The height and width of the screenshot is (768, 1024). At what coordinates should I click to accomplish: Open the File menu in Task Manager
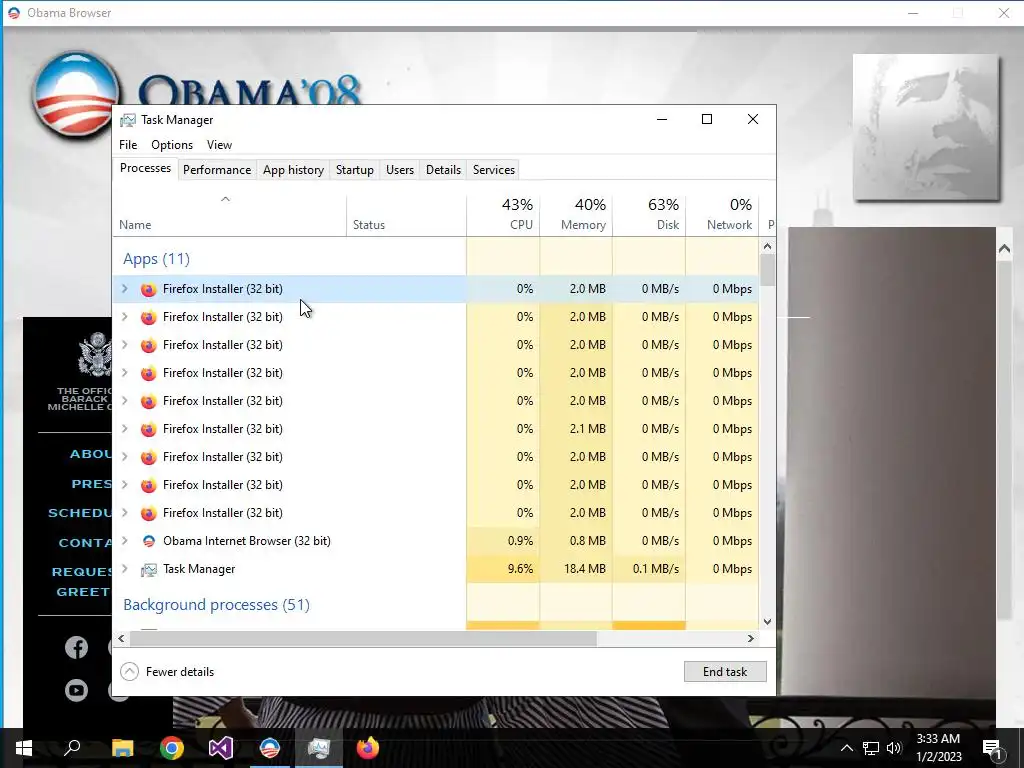[128, 145]
